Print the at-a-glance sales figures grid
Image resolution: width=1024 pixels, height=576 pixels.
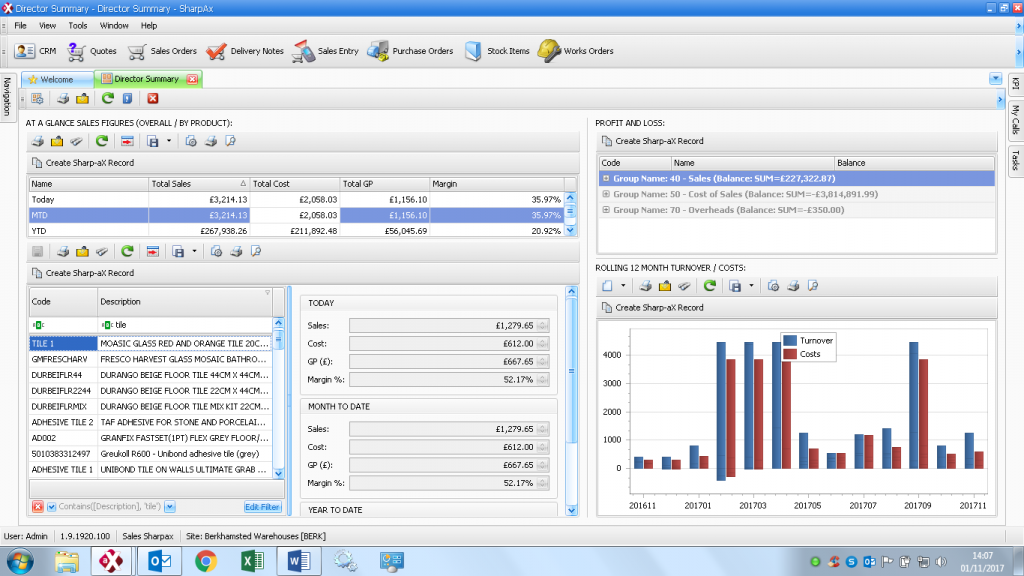coord(38,141)
